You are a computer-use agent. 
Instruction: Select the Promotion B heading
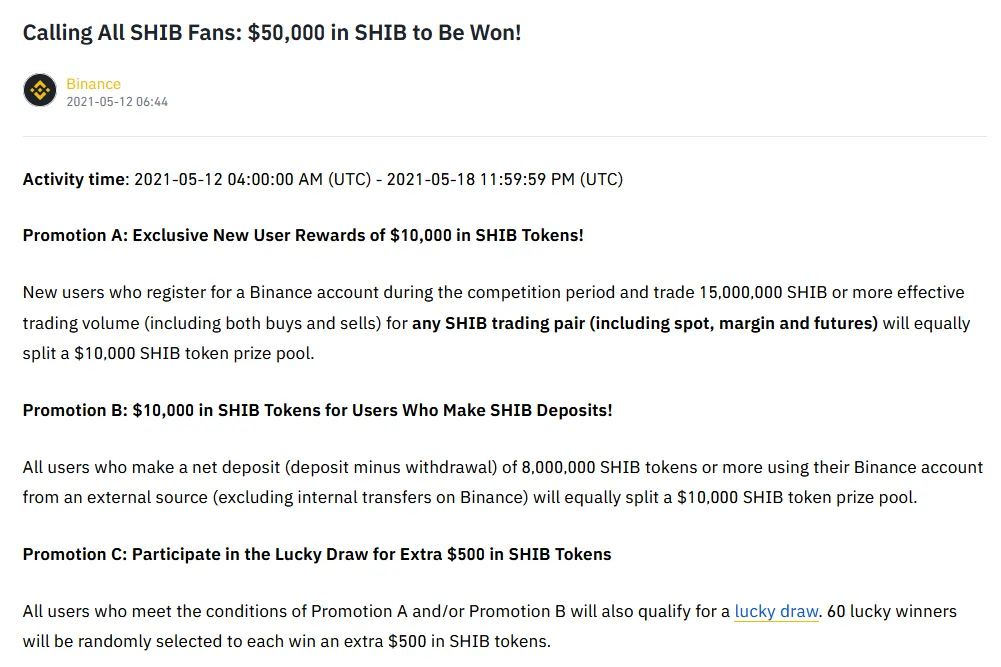[317, 410]
